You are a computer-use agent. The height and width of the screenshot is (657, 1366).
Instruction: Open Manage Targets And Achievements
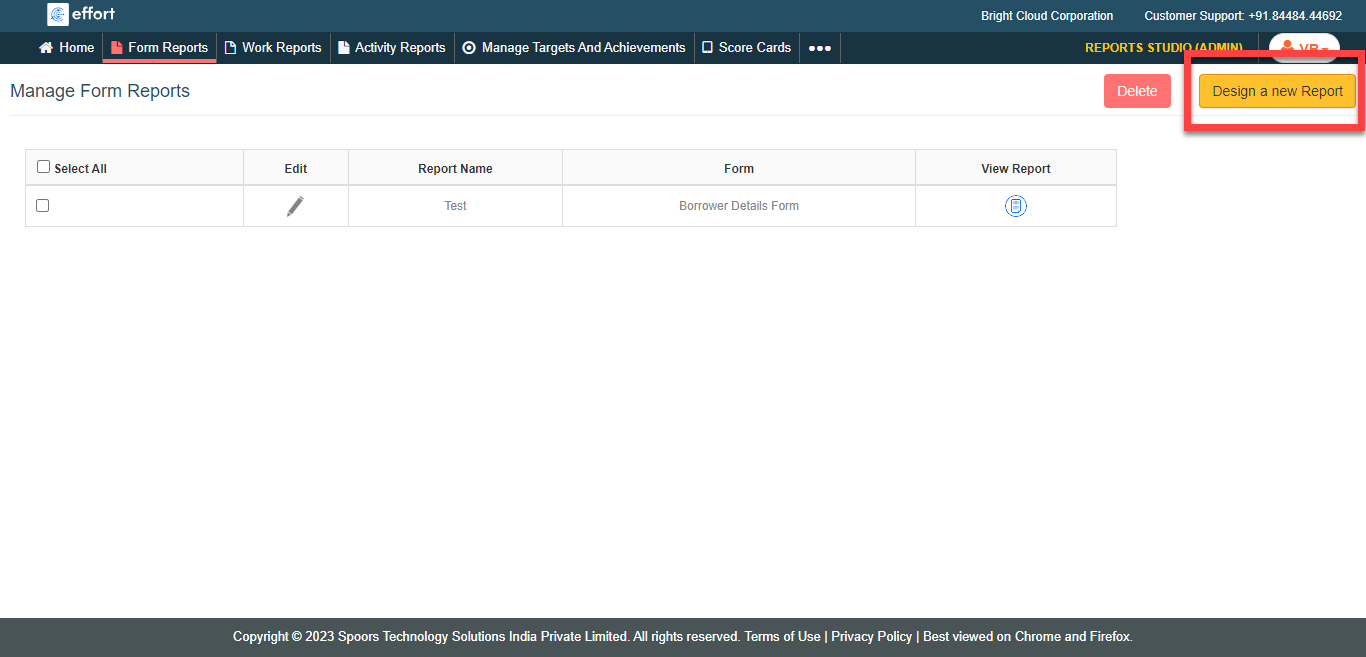574,47
